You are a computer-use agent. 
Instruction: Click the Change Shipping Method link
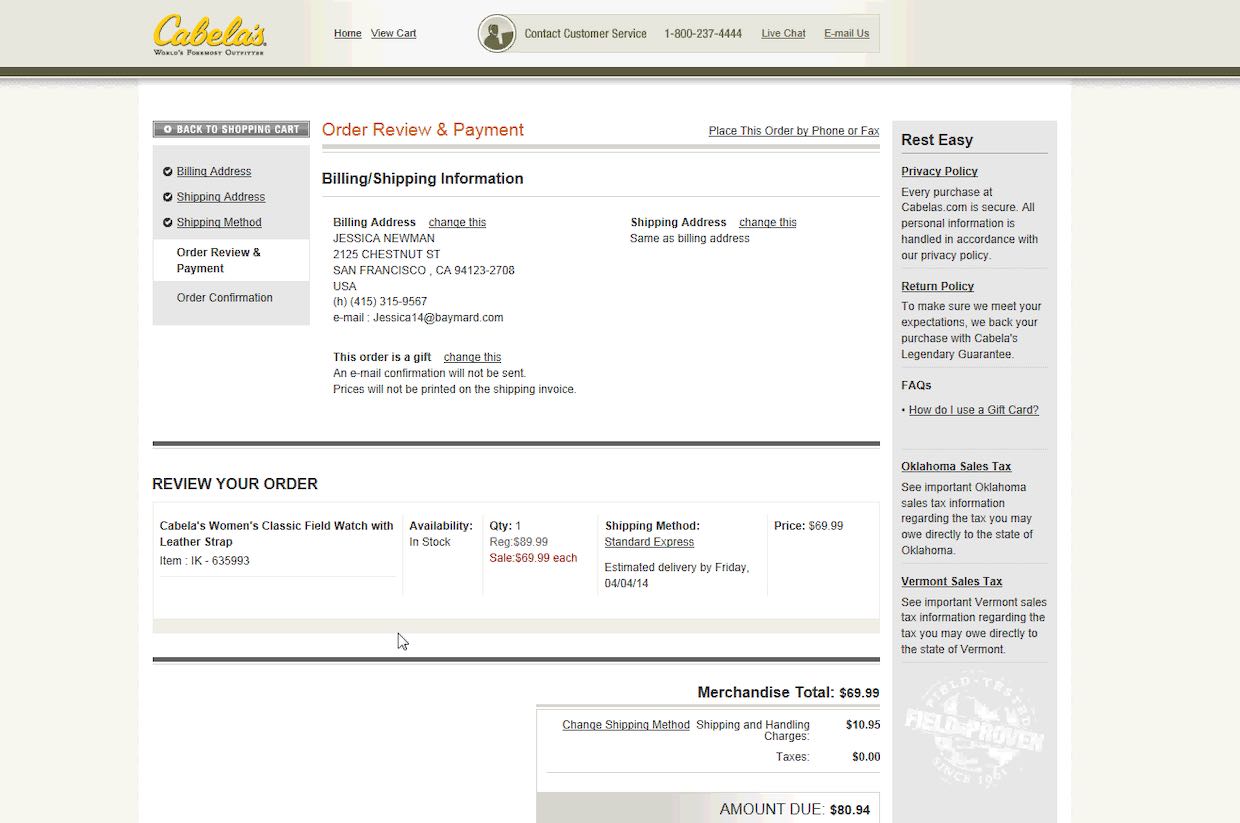point(626,724)
